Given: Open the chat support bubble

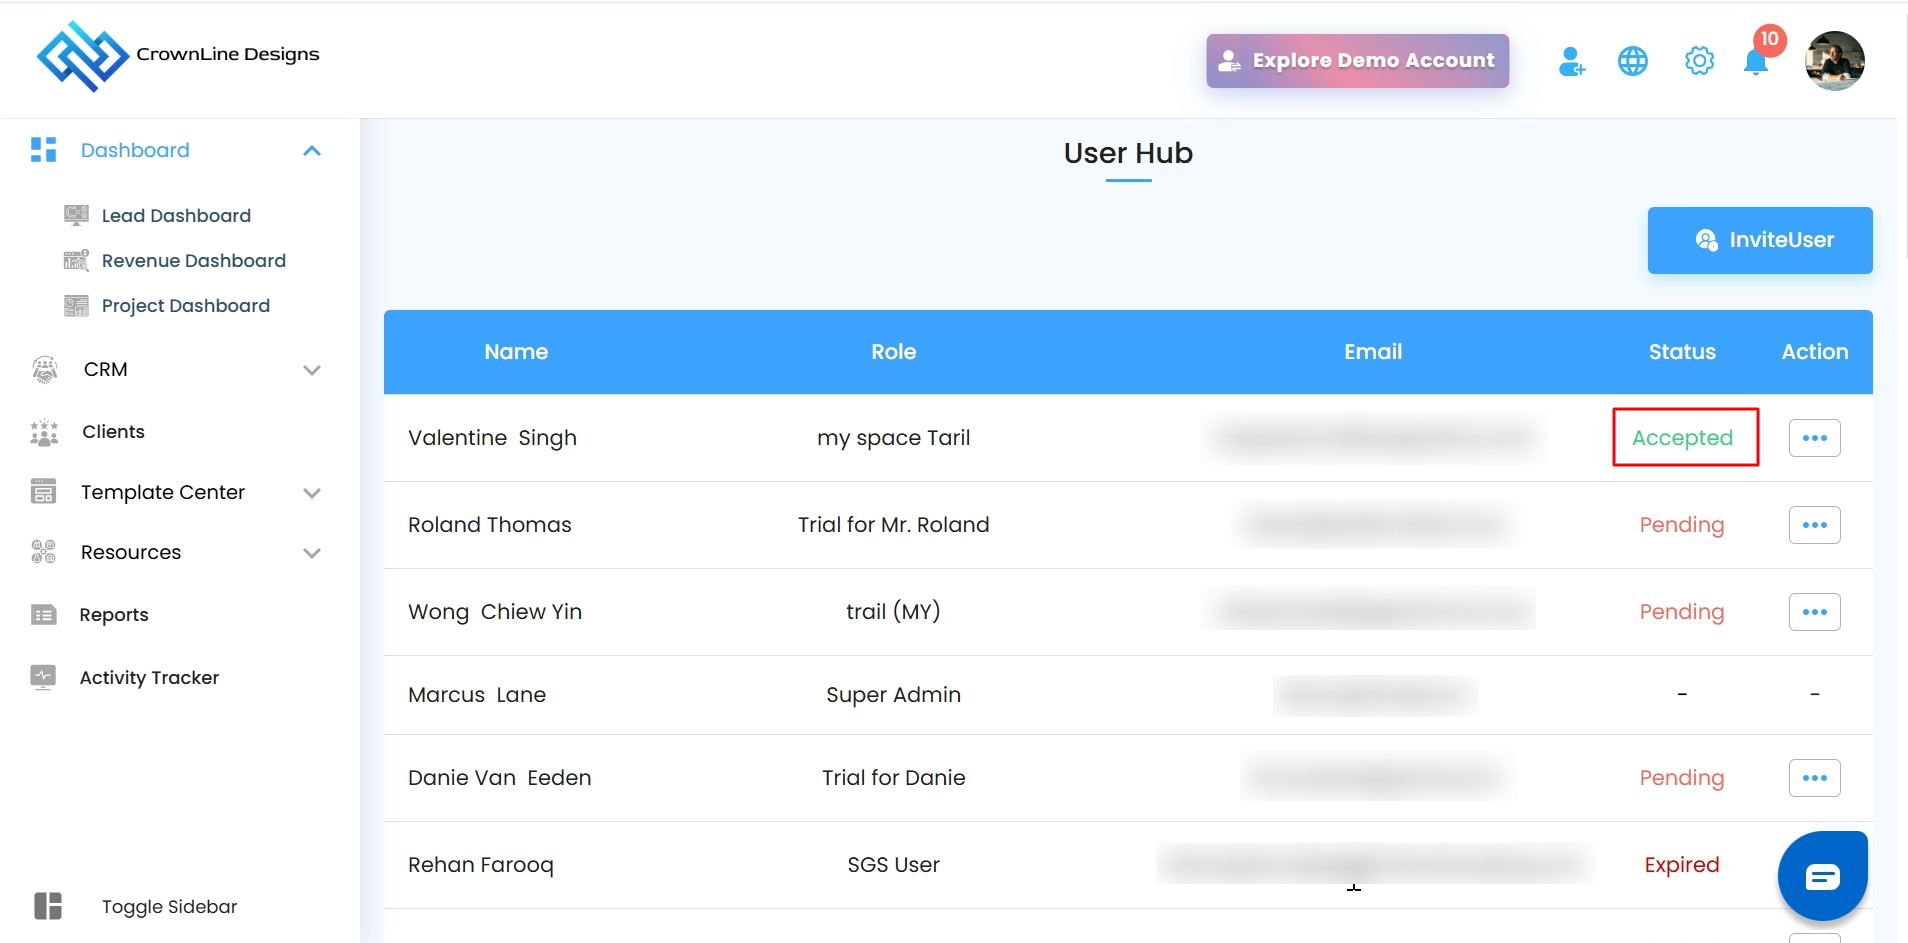Looking at the screenshot, I should pos(1822,876).
